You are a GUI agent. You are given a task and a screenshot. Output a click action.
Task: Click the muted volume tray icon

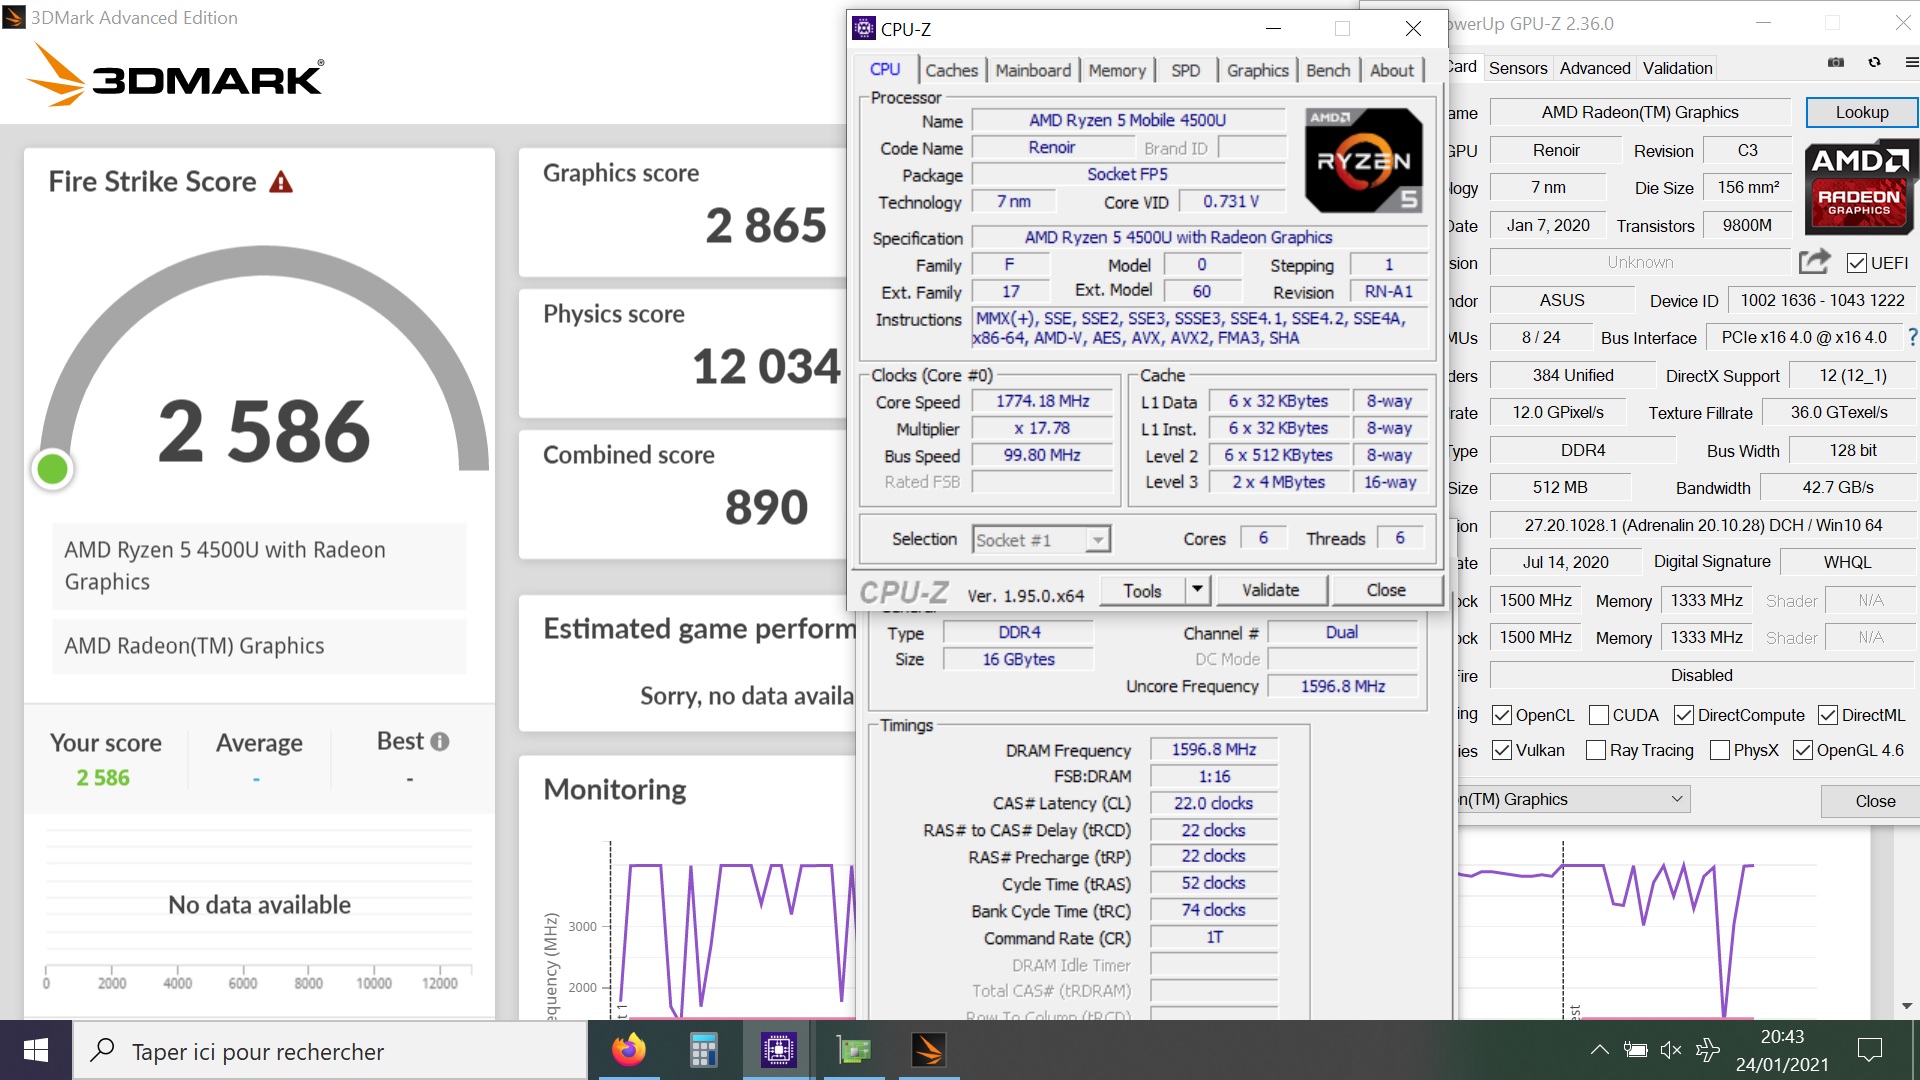pos(1671,1050)
